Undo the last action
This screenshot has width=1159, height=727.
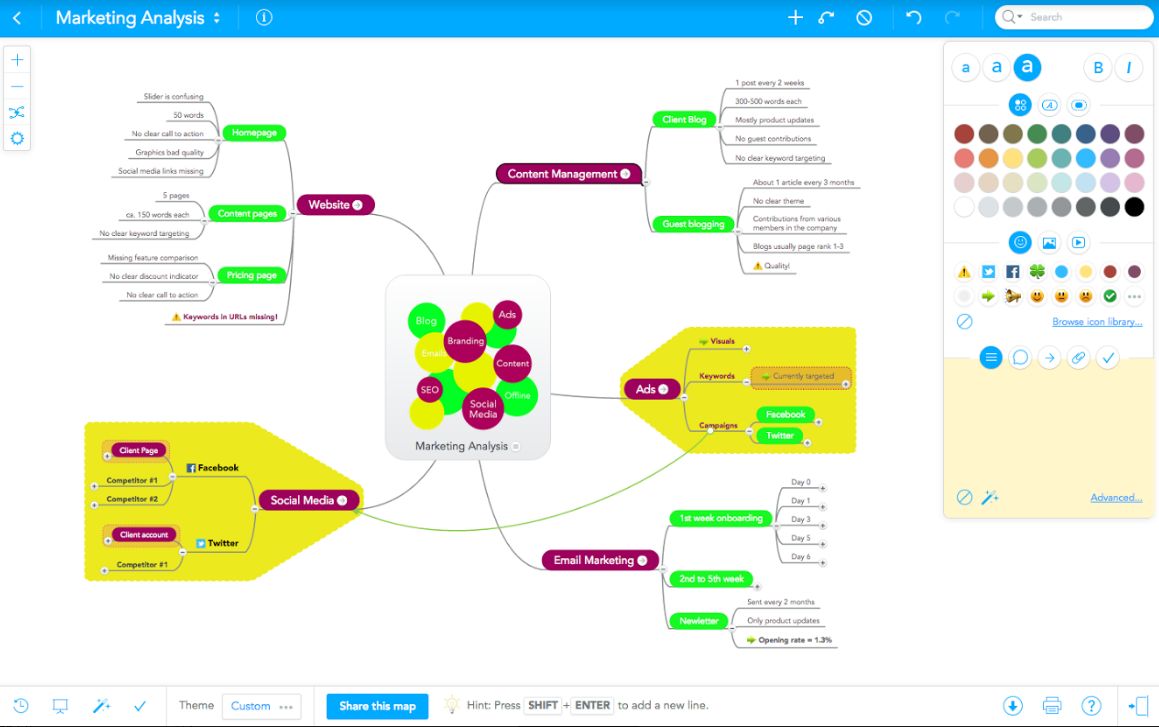tap(914, 17)
